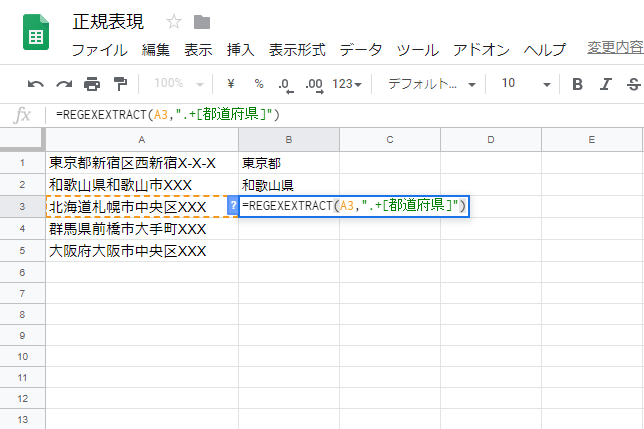Print the spreadsheet
Image resolution: width=644 pixels, height=429 pixels.
tap(92, 84)
